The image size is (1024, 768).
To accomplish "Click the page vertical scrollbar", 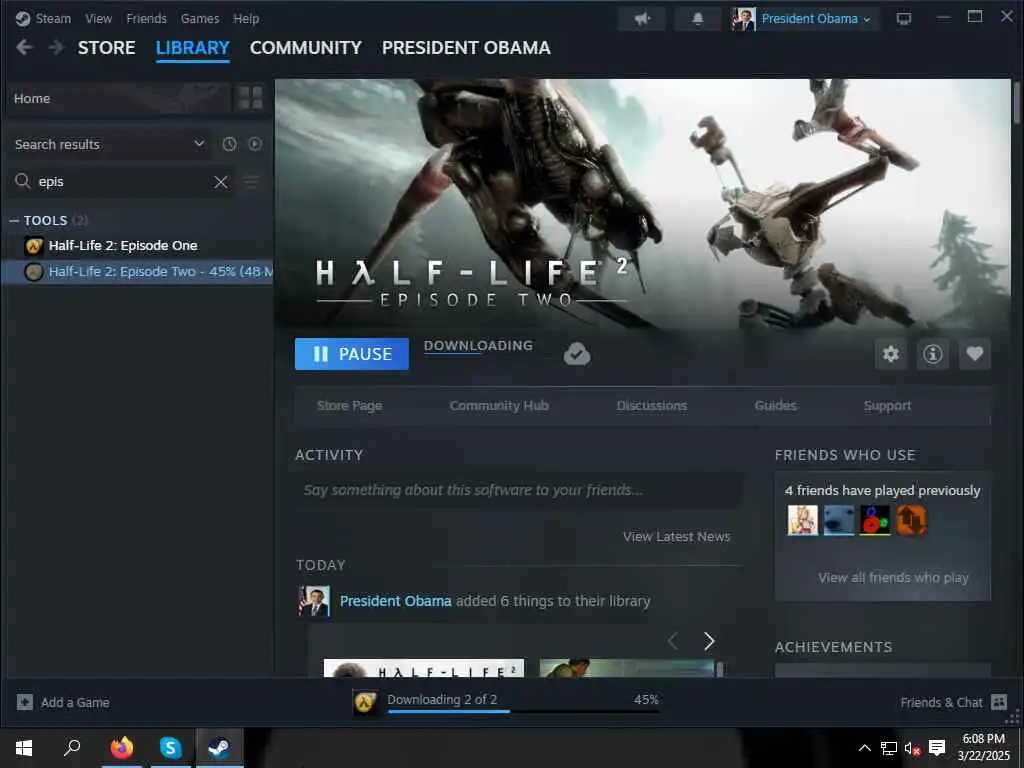I will 1017,101.
